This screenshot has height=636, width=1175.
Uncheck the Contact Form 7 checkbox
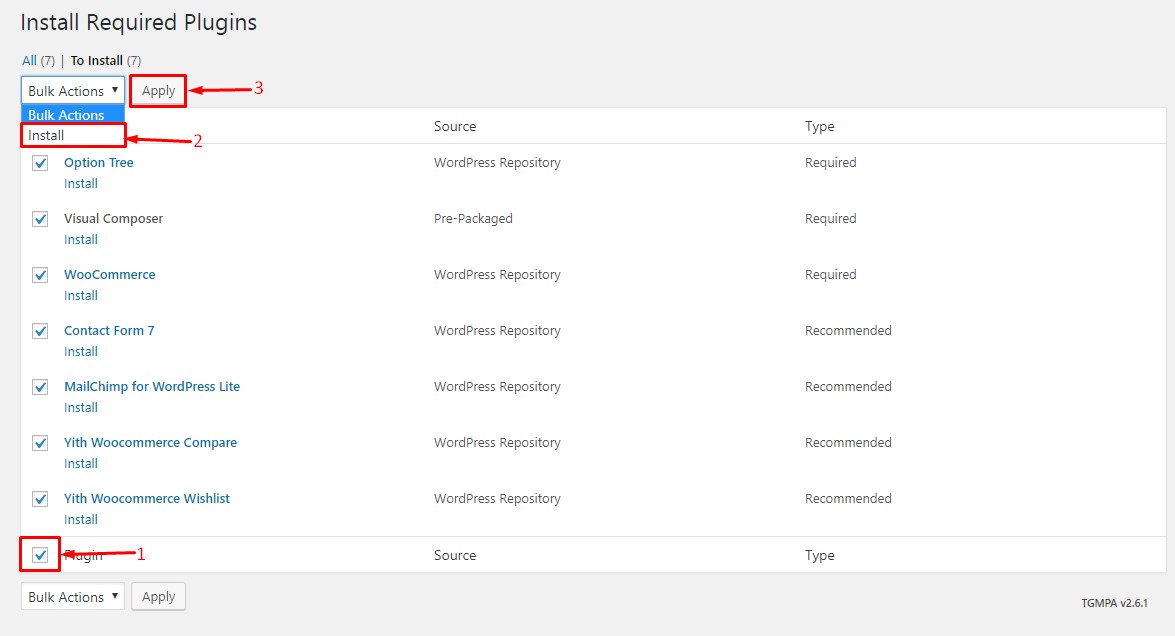click(40, 331)
